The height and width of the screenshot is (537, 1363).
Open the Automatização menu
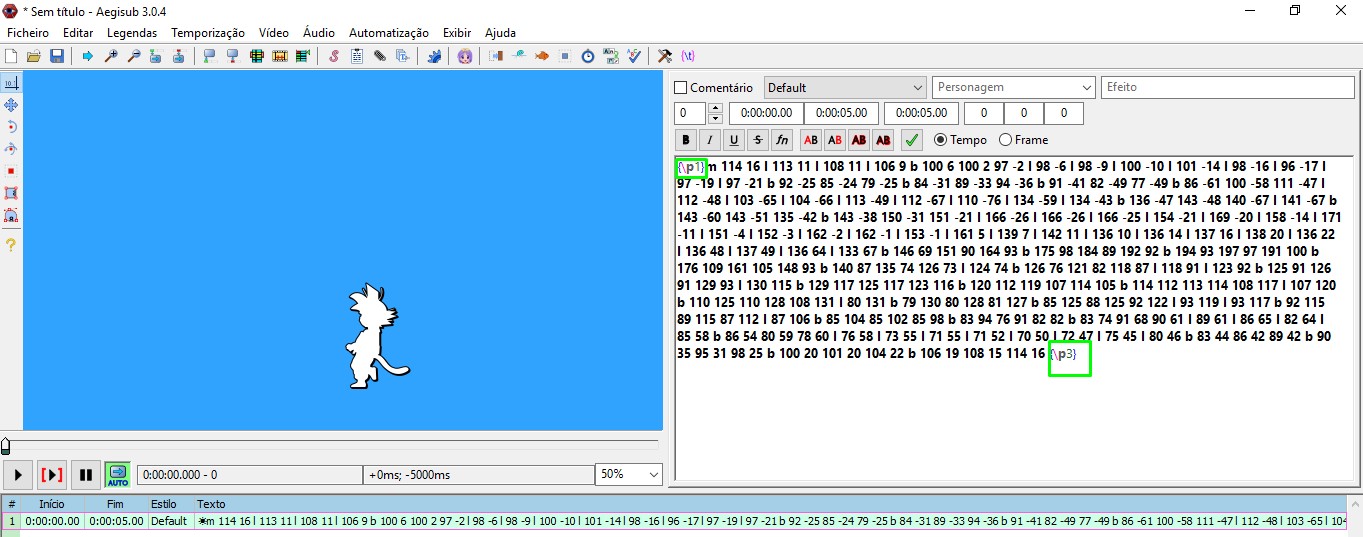tap(389, 33)
